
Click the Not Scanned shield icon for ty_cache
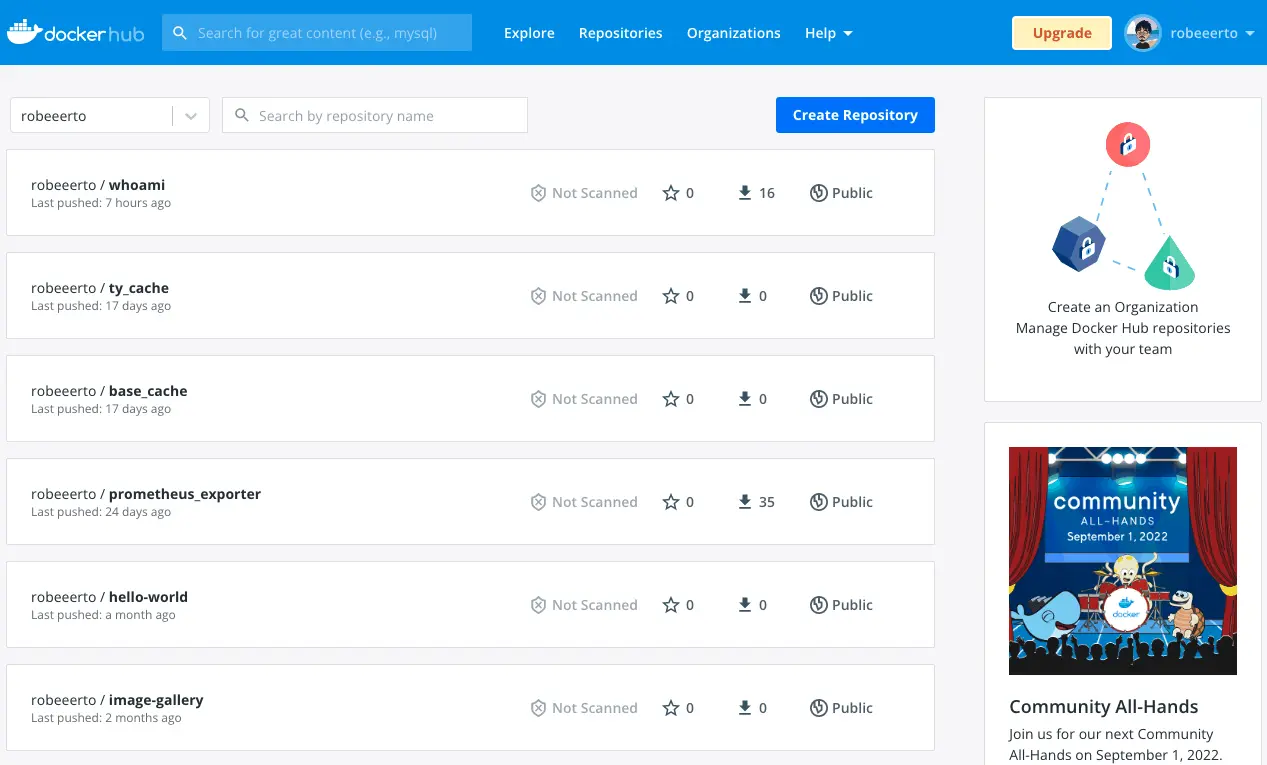(538, 296)
